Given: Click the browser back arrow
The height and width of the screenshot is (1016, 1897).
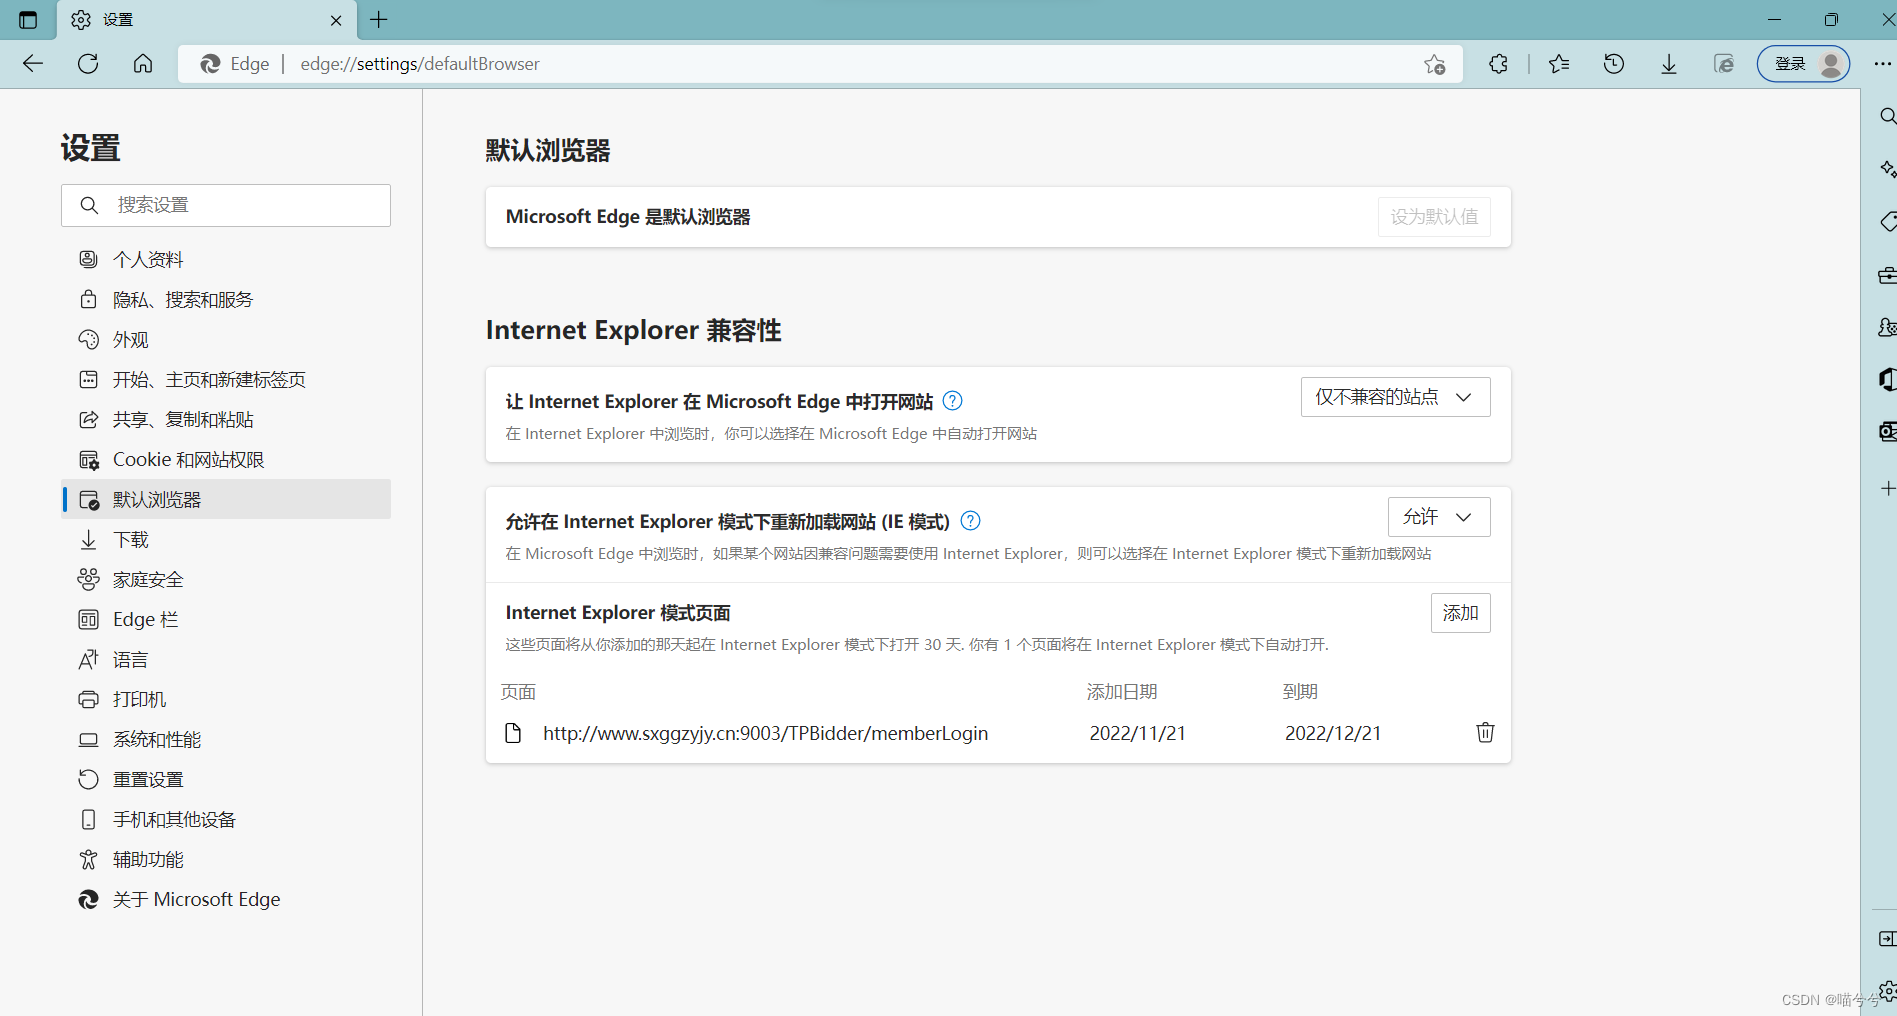Looking at the screenshot, I should click(x=33, y=64).
